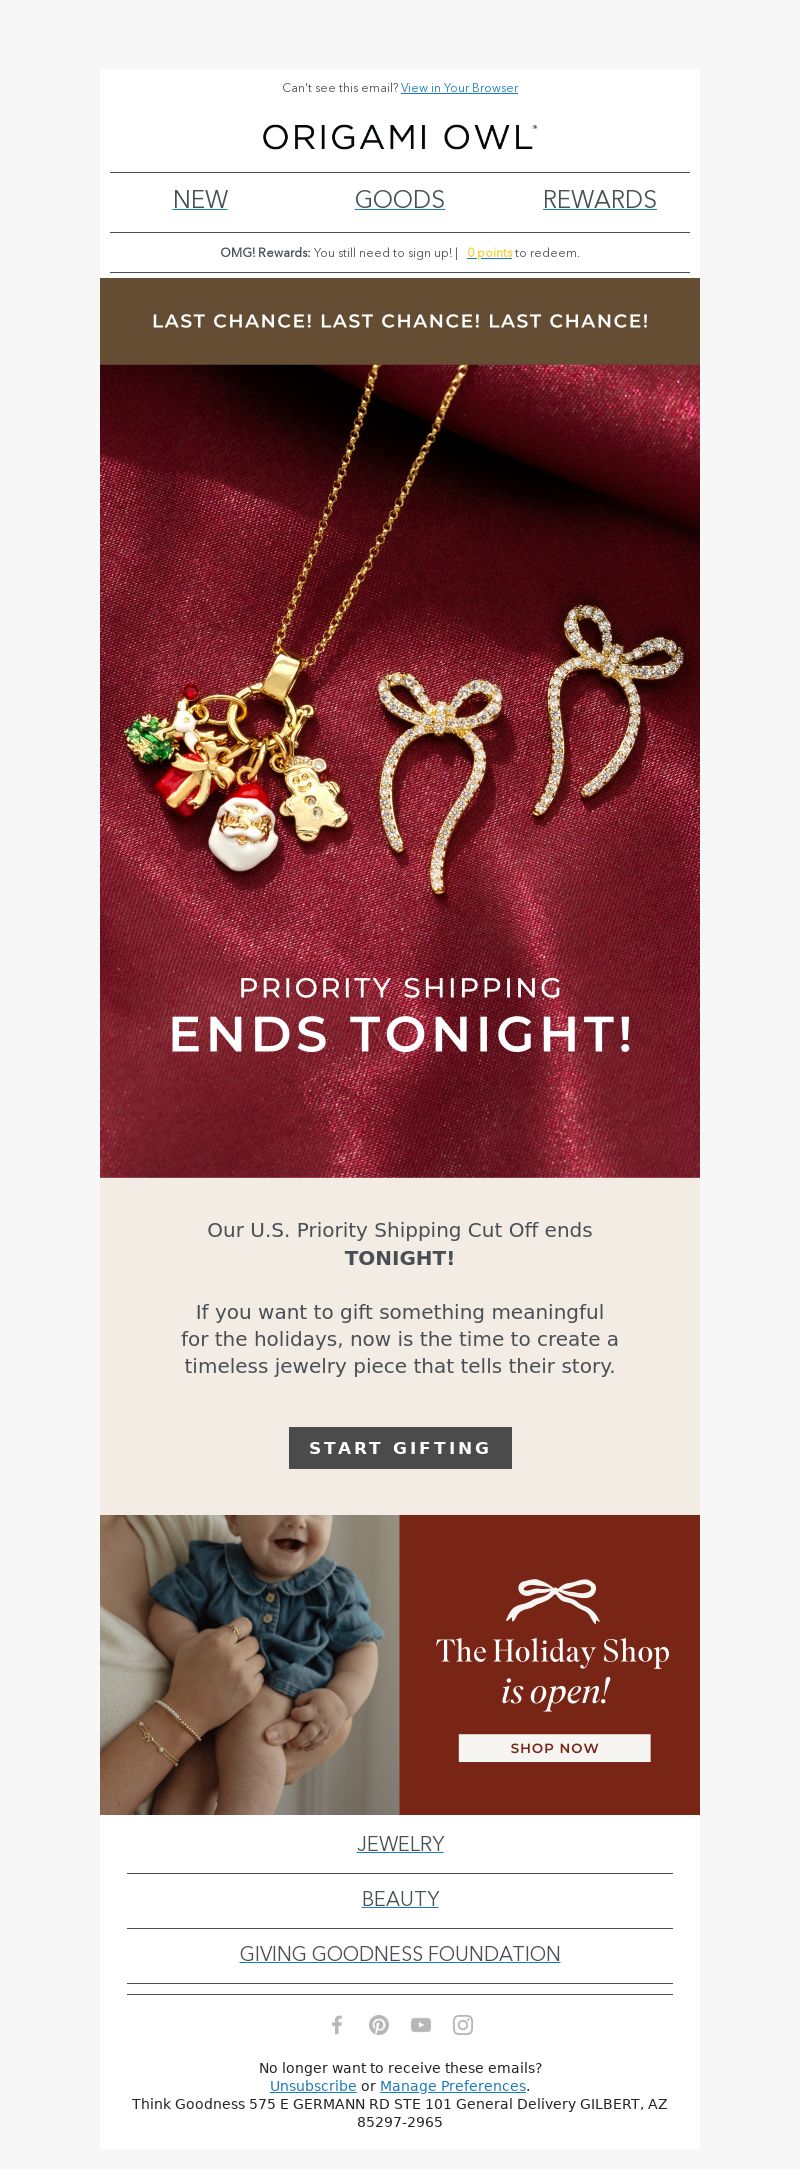The width and height of the screenshot is (800, 2169).
Task: Open the GOODS navigation link
Action: click(400, 199)
